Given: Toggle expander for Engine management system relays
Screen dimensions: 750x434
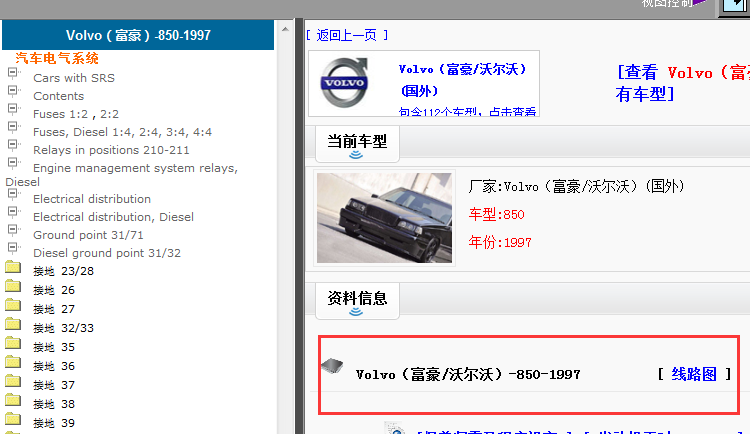Looking at the screenshot, I should (12, 163).
